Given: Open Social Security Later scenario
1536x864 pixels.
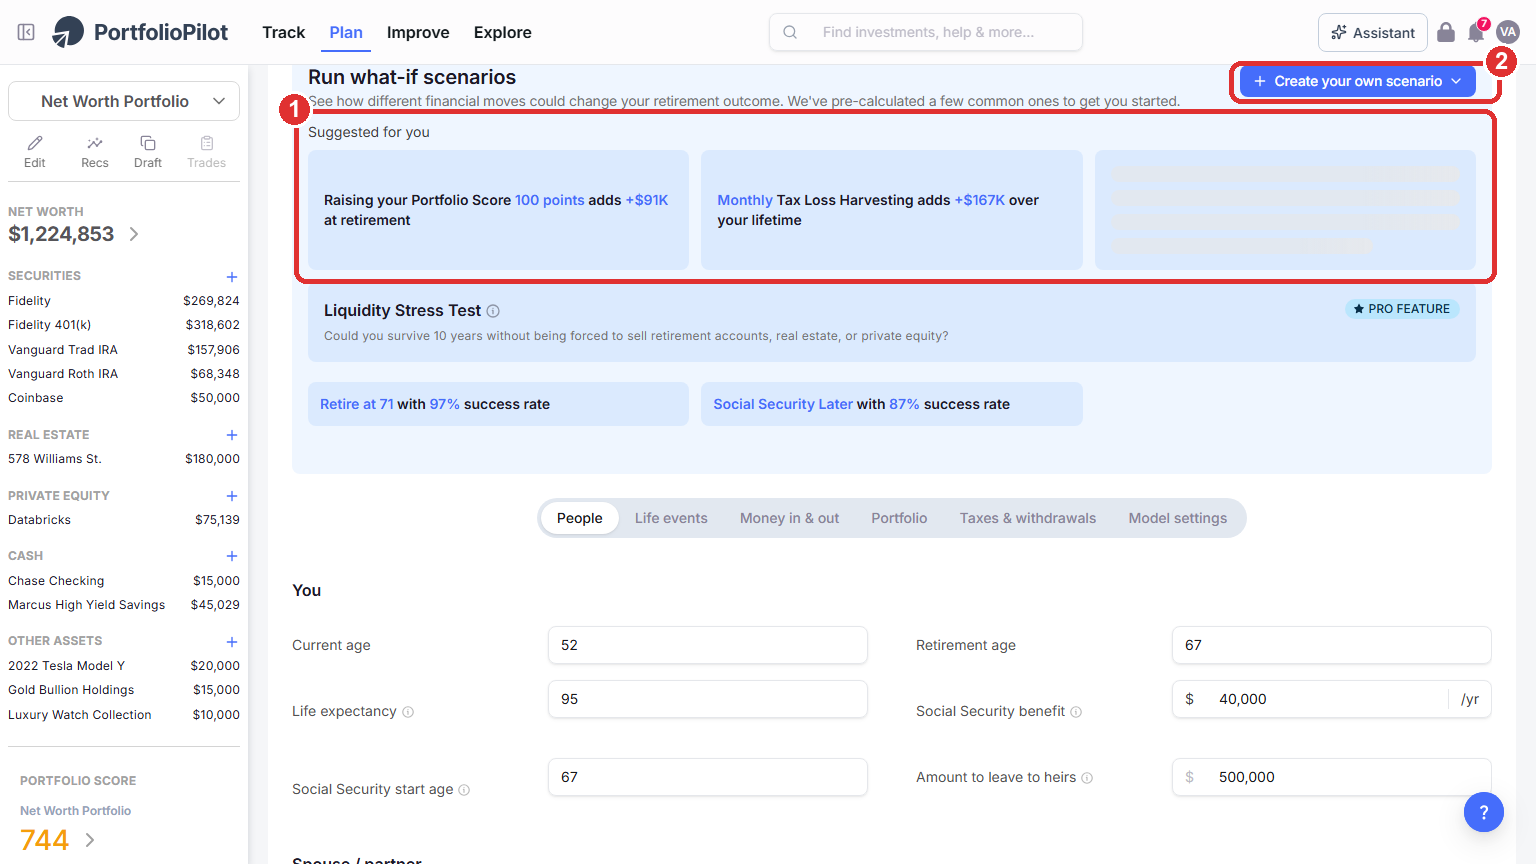Looking at the screenshot, I should pos(892,404).
